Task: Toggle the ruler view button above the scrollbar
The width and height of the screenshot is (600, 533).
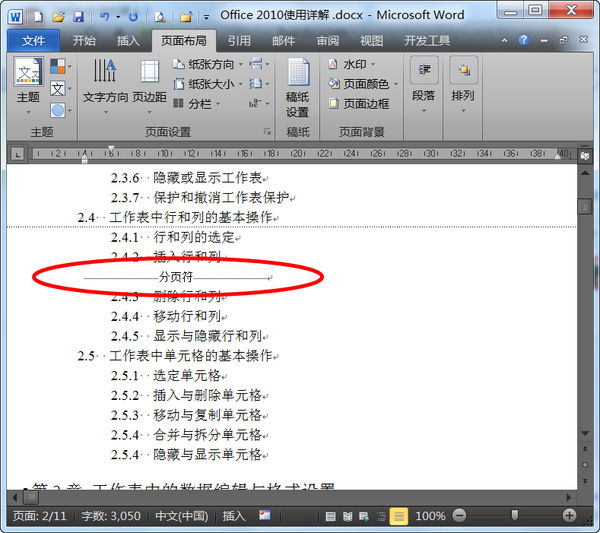Action: (x=585, y=156)
